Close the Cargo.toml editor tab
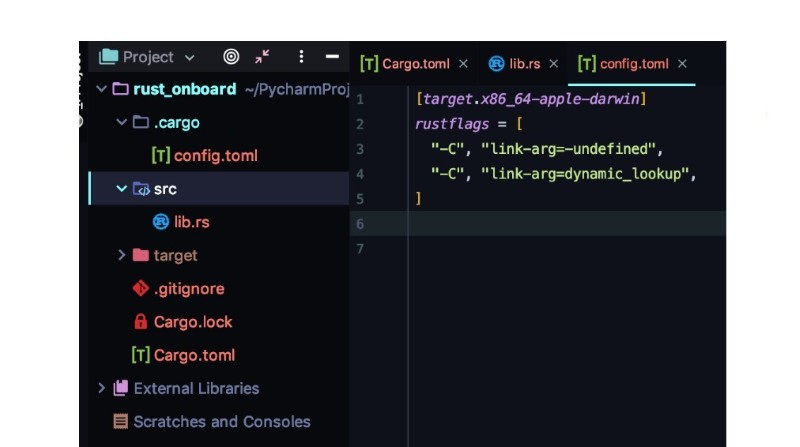This screenshot has width=800, height=447. 463,64
